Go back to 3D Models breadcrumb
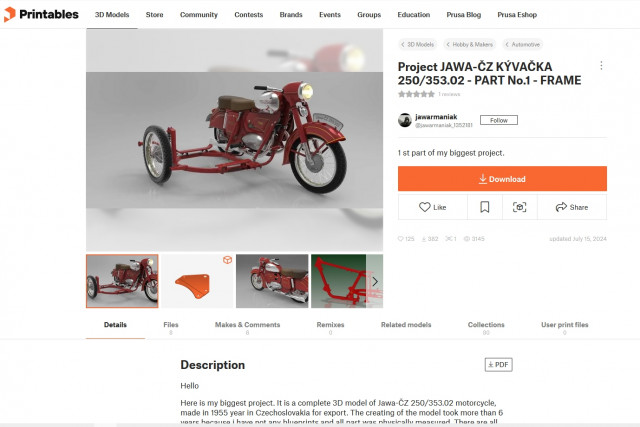This screenshot has width=640, height=427. click(417, 44)
